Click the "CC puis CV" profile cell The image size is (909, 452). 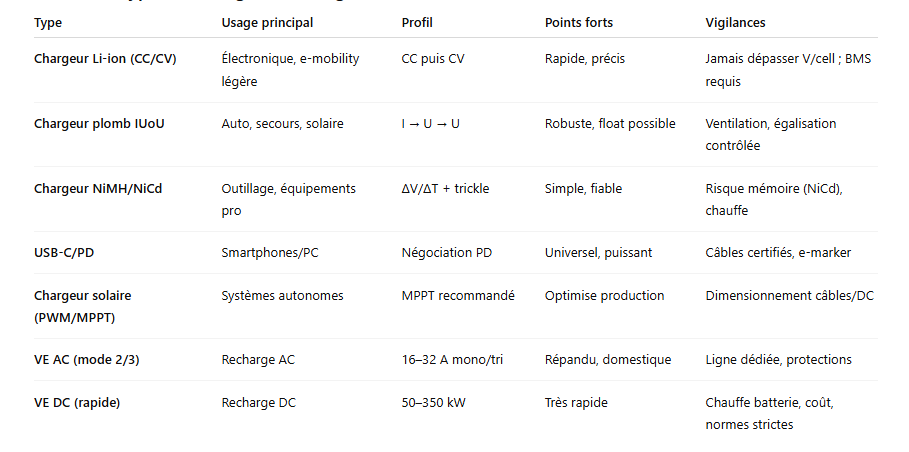[x=433, y=59]
